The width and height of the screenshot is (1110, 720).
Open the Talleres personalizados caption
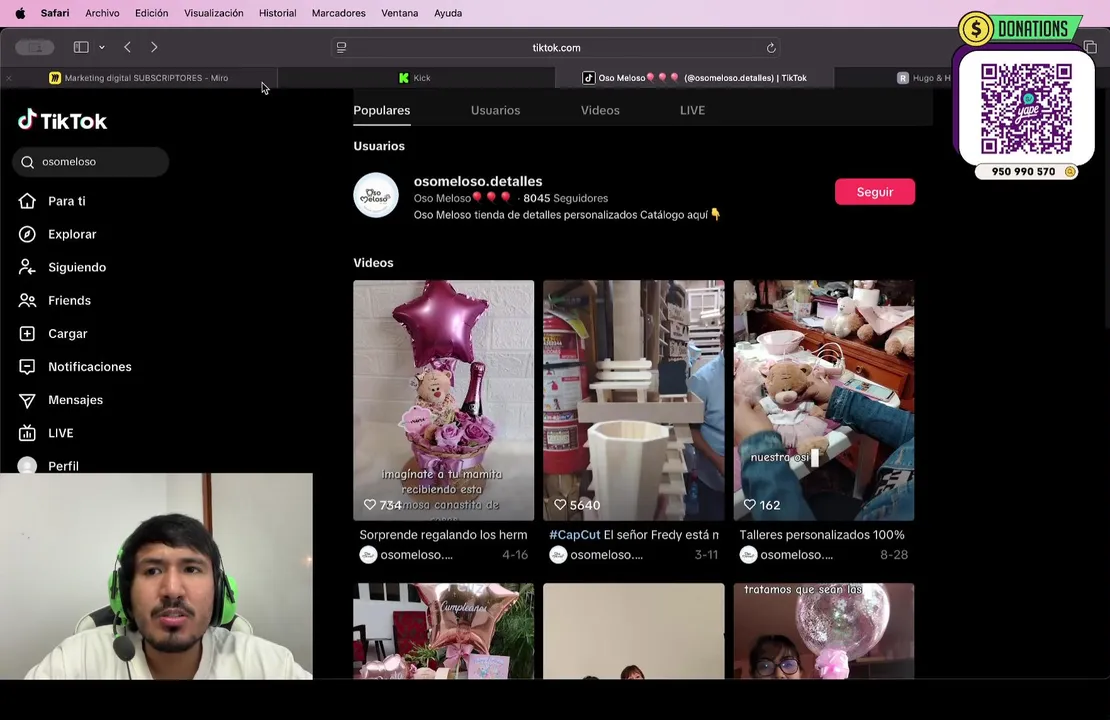(822, 535)
